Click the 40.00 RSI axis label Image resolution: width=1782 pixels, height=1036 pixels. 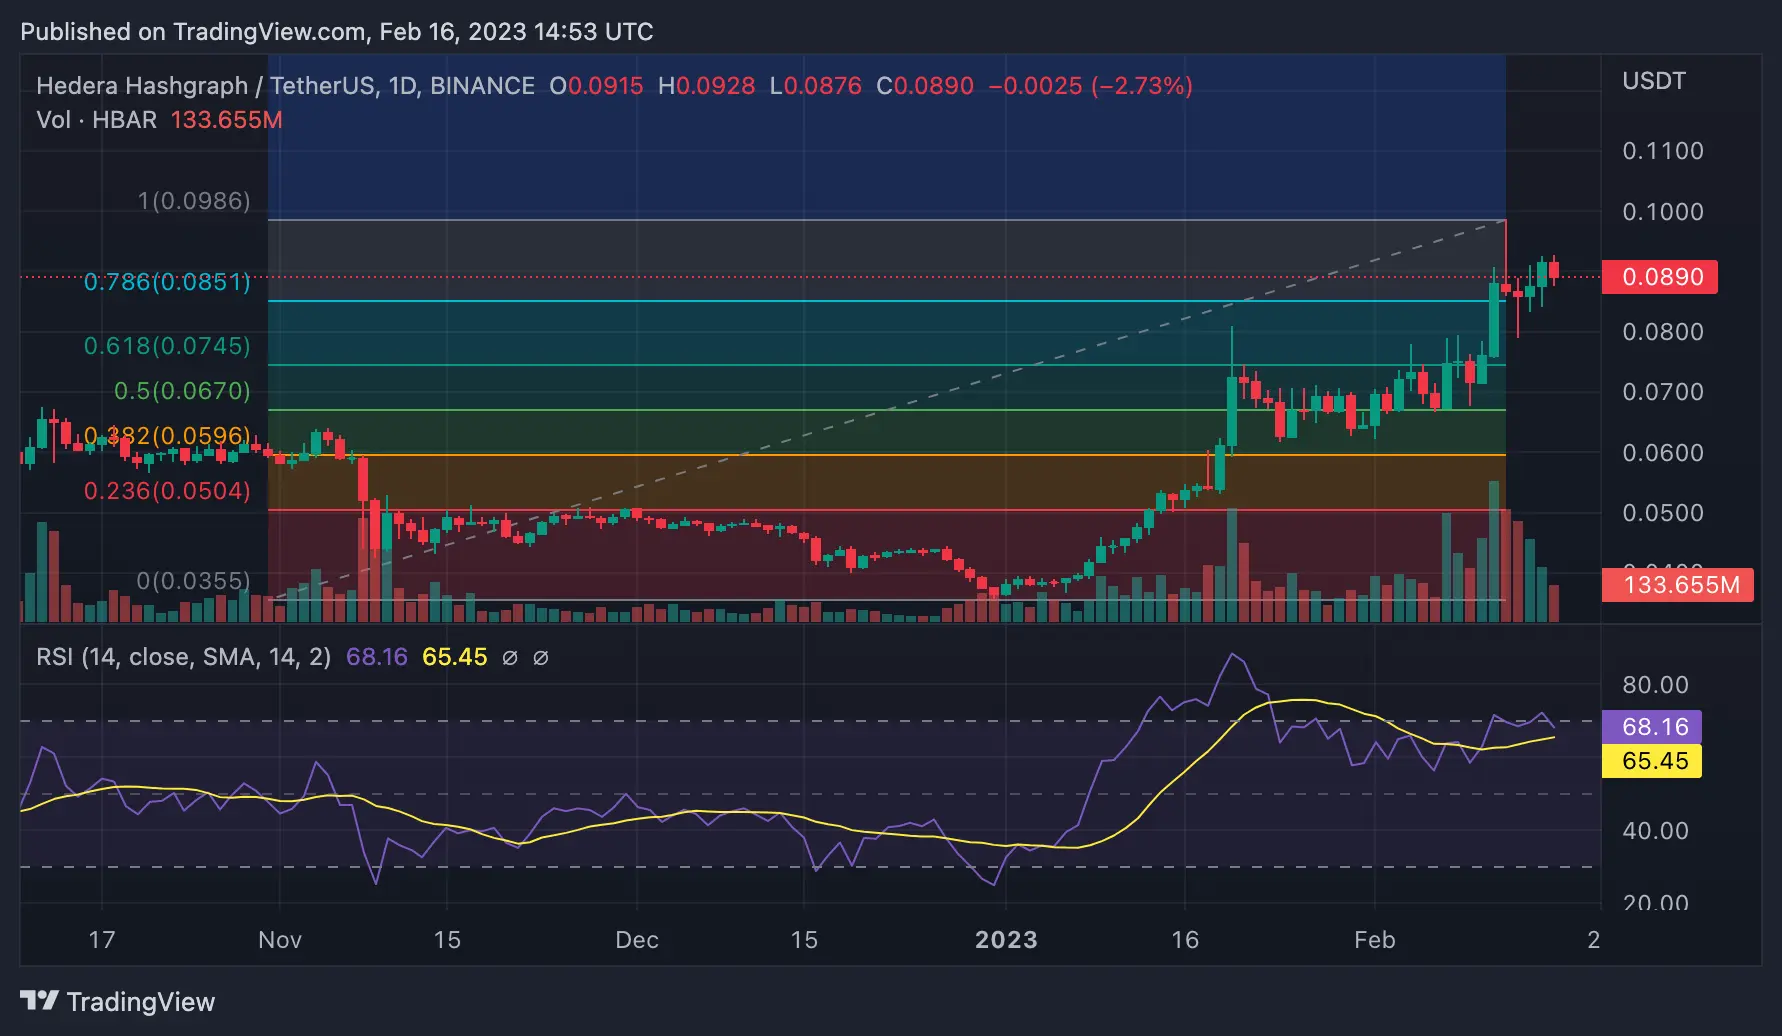point(1655,831)
